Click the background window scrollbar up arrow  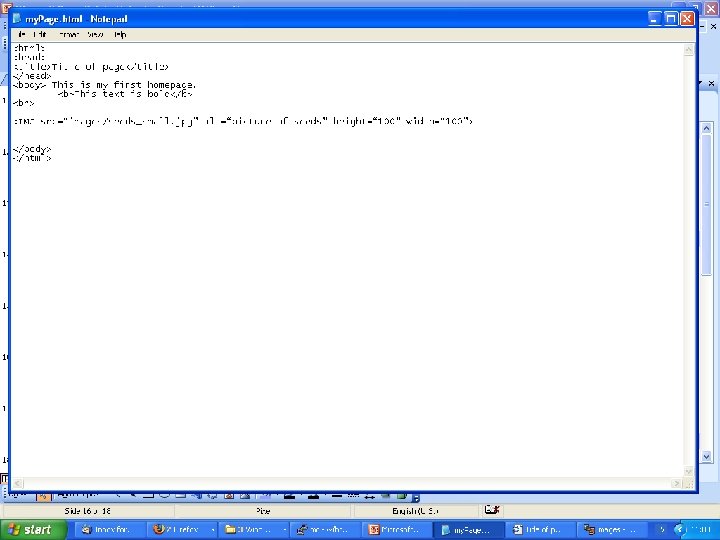click(x=706, y=128)
